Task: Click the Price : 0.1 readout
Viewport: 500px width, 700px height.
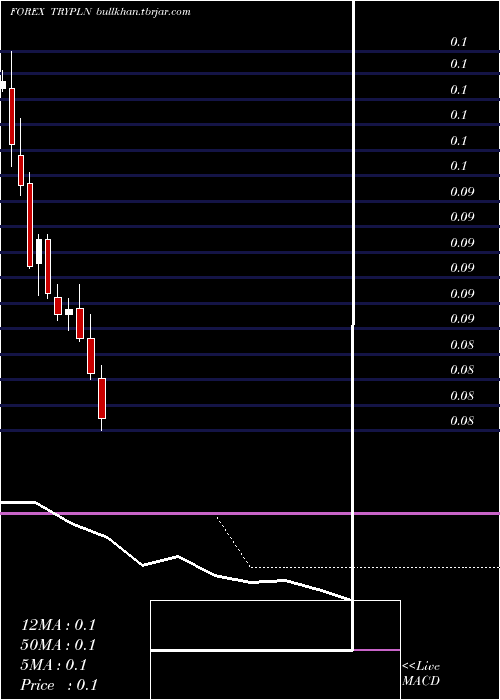Action: 59,685
